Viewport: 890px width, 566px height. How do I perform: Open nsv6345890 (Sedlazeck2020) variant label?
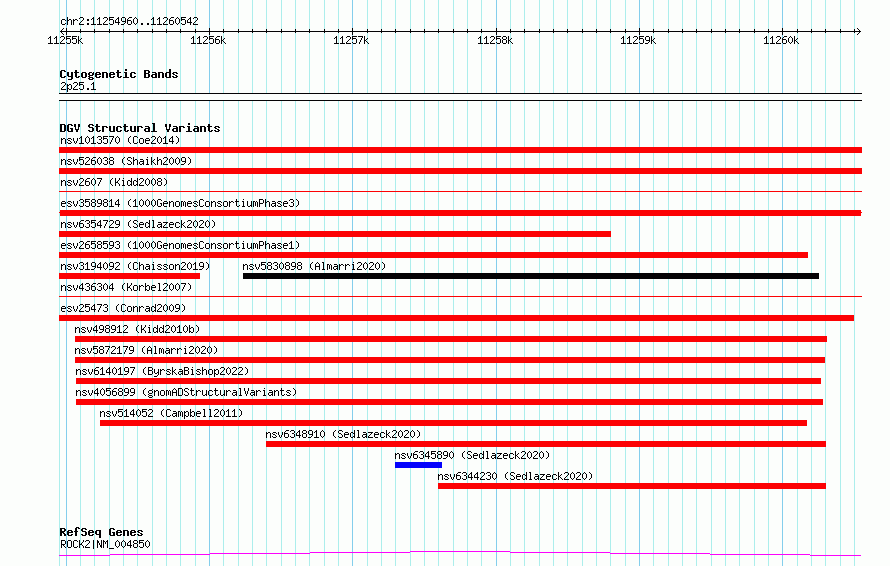[x=472, y=455]
